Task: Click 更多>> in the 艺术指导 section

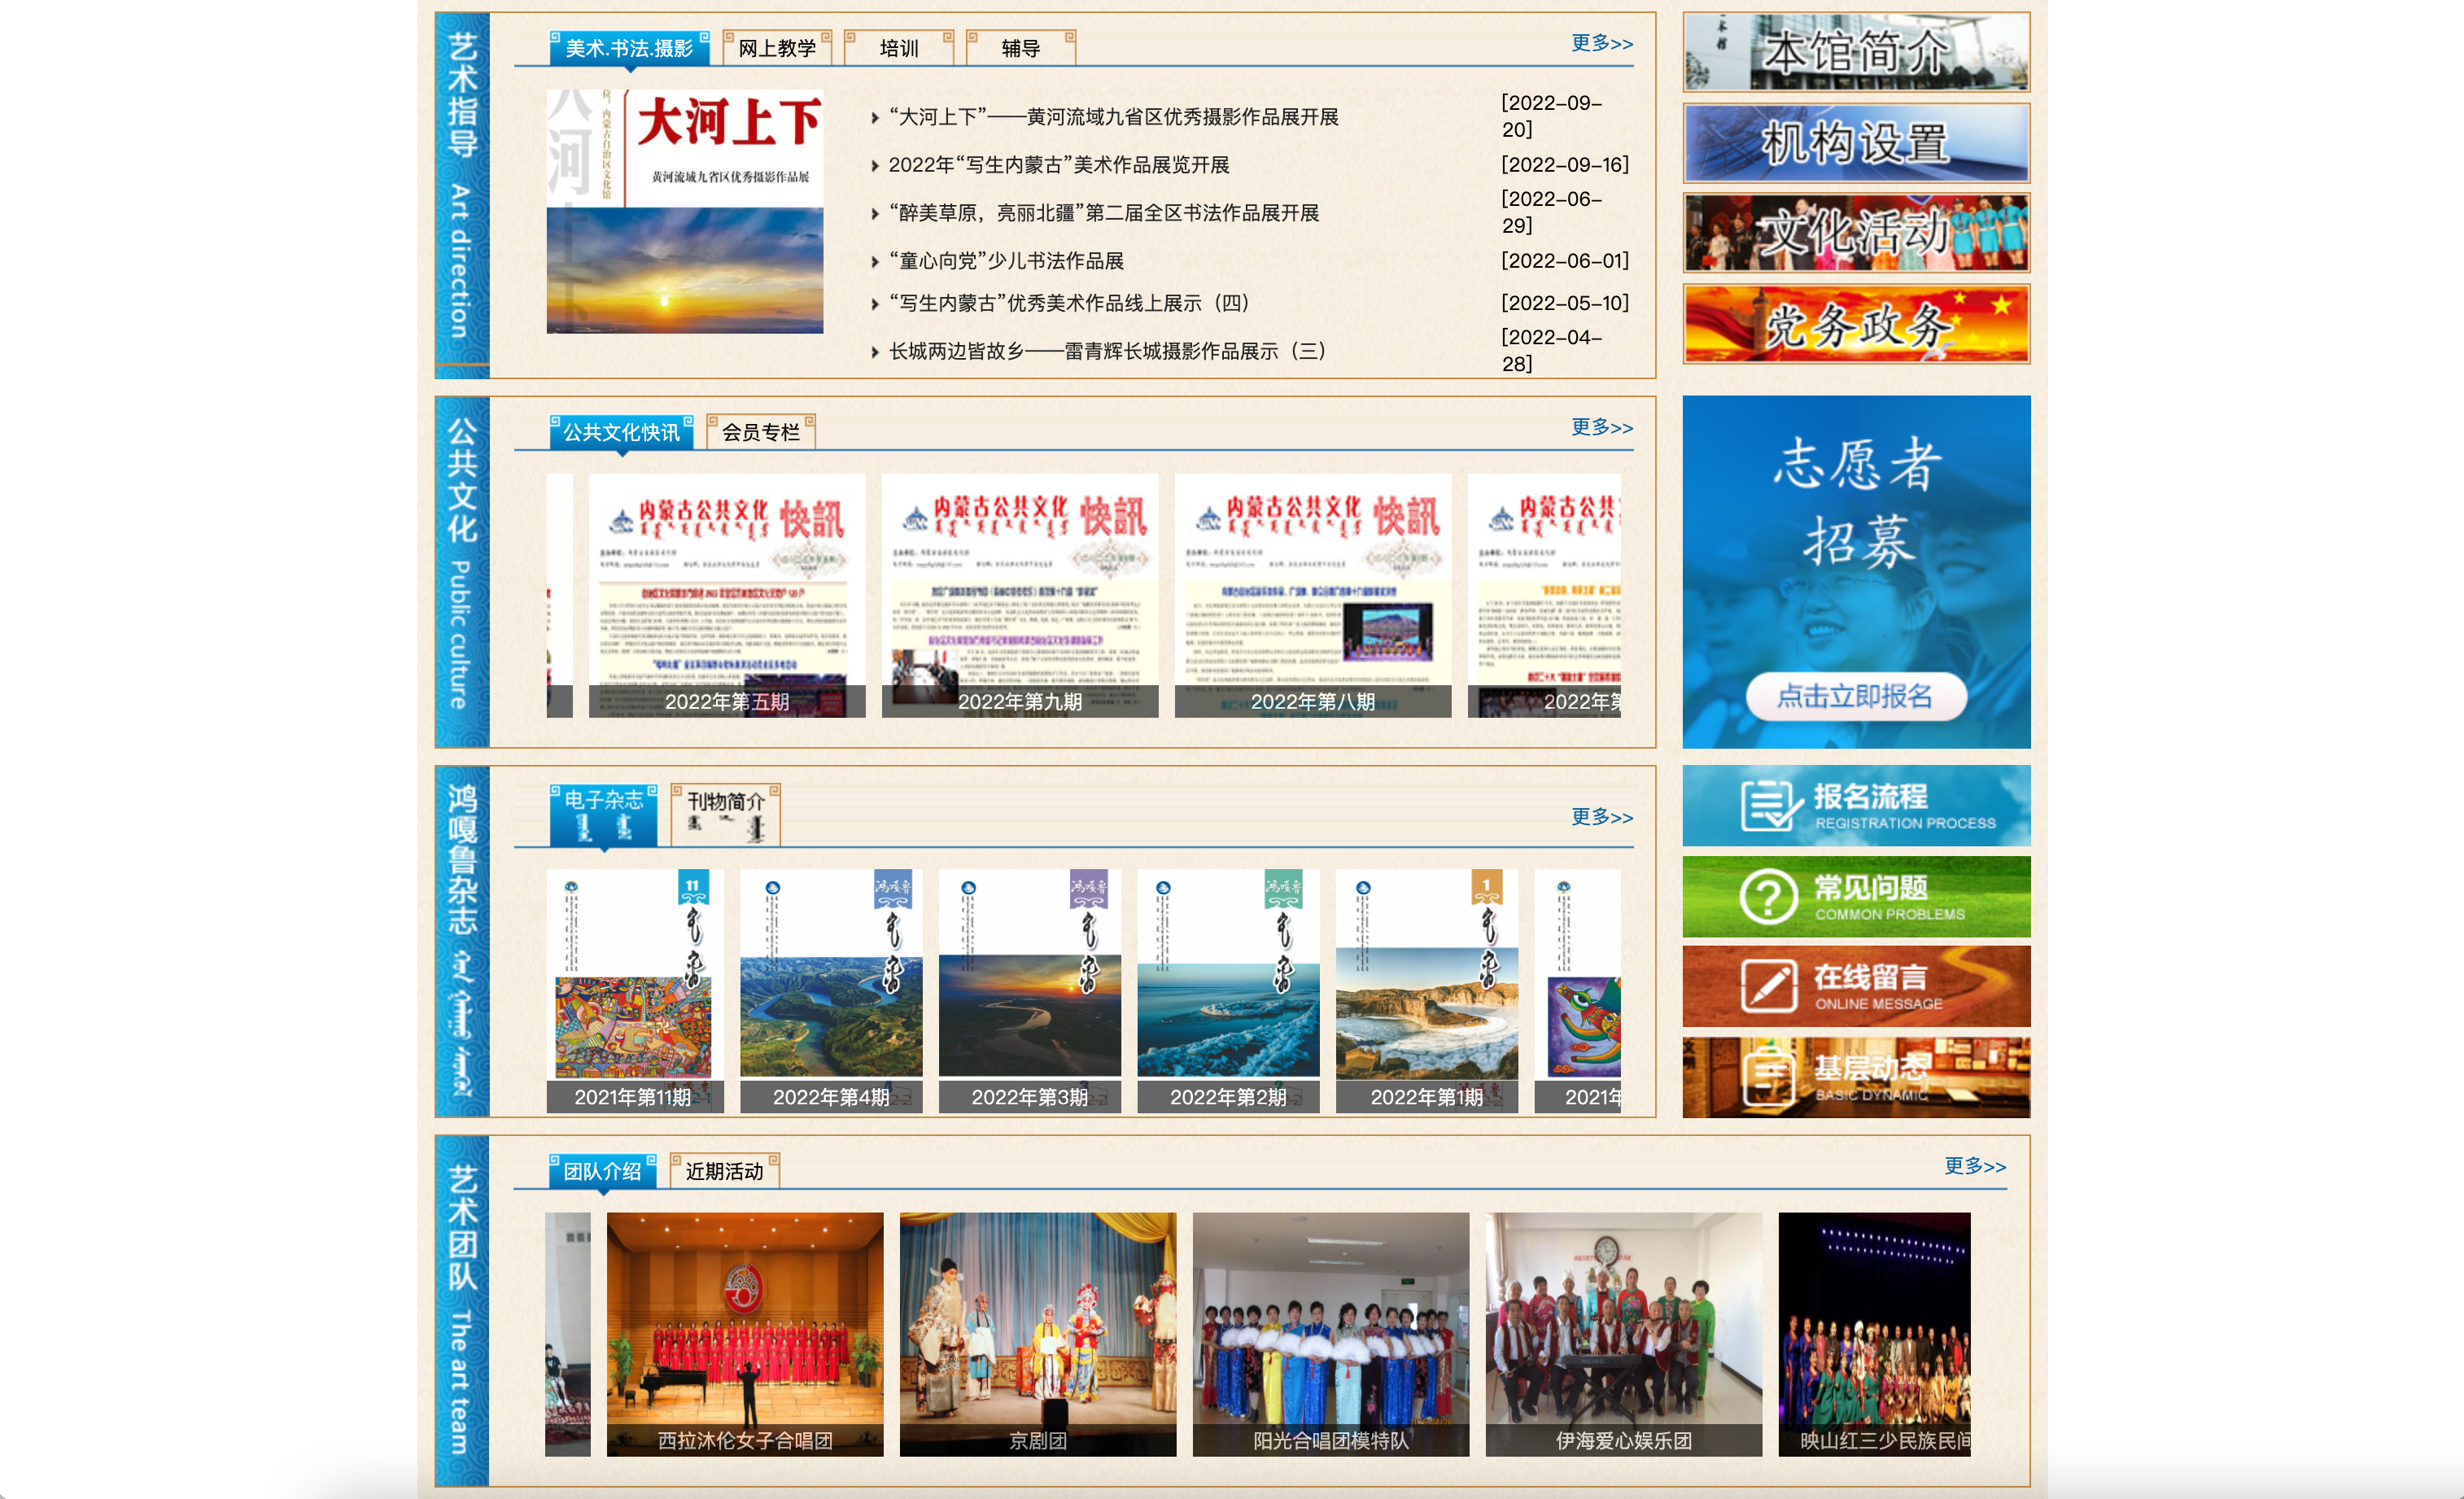Action: [1601, 43]
